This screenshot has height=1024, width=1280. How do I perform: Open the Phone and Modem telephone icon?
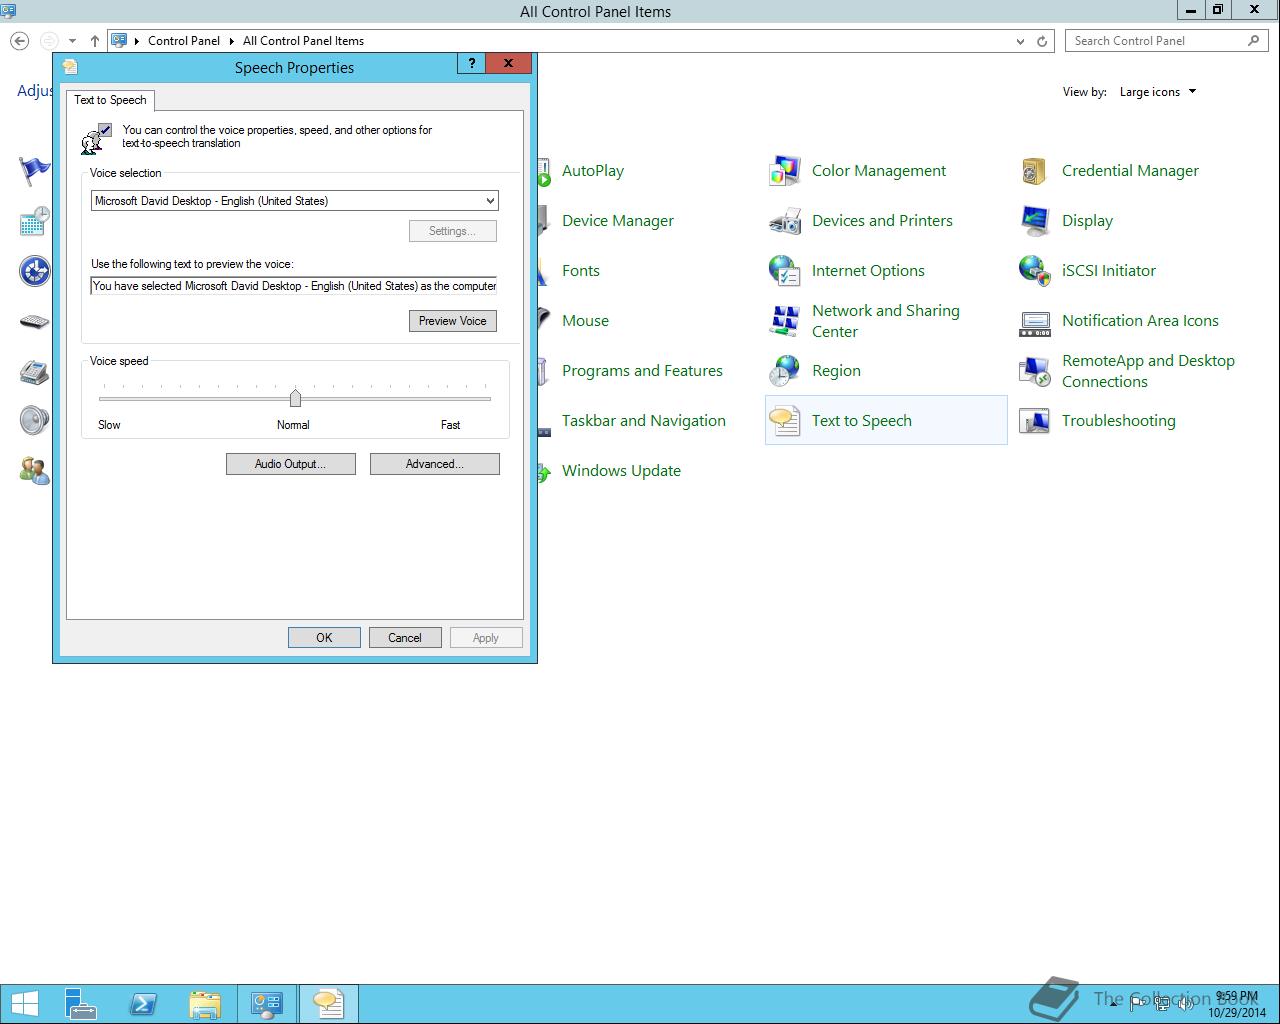tap(35, 371)
